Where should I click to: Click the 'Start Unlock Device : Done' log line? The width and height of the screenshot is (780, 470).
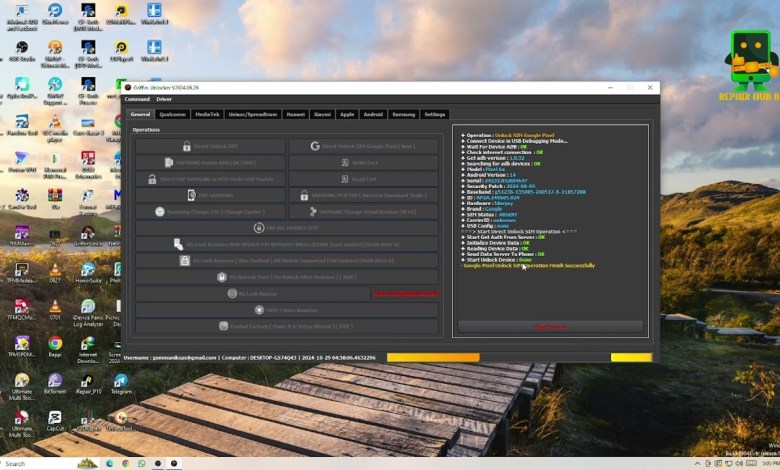496,260
